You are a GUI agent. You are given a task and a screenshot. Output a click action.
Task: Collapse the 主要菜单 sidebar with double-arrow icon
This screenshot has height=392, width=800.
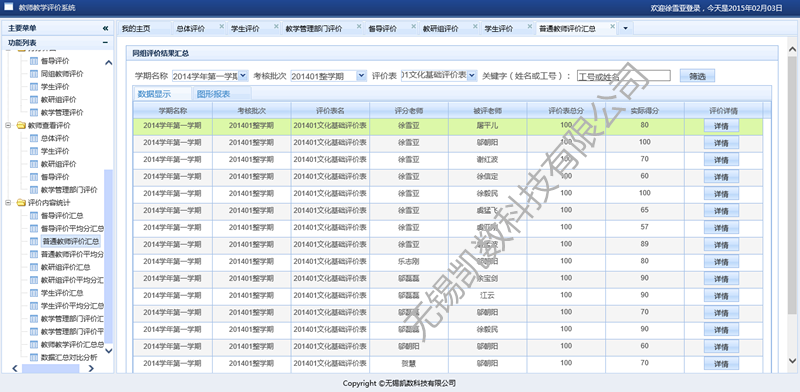tap(105, 28)
